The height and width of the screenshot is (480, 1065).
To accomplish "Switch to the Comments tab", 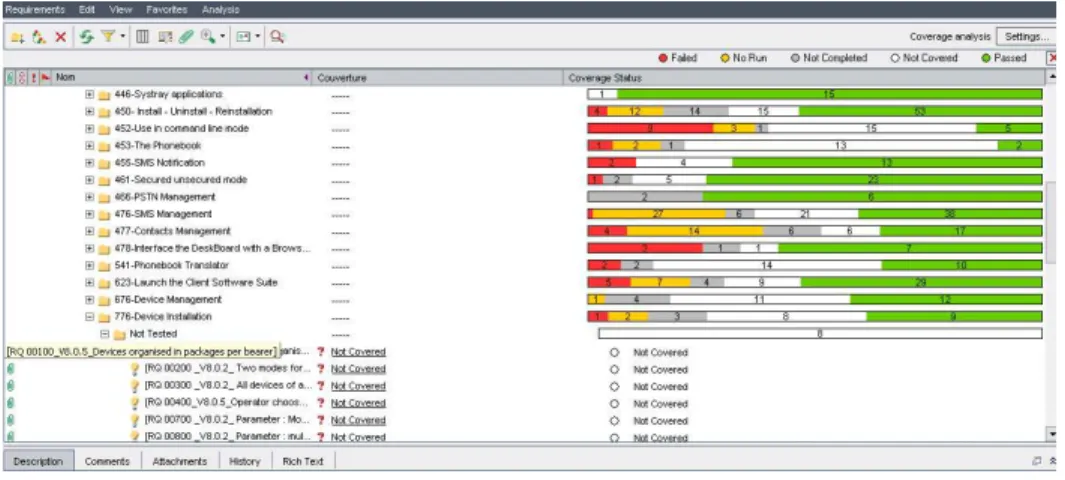I will click(x=107, y=462).
